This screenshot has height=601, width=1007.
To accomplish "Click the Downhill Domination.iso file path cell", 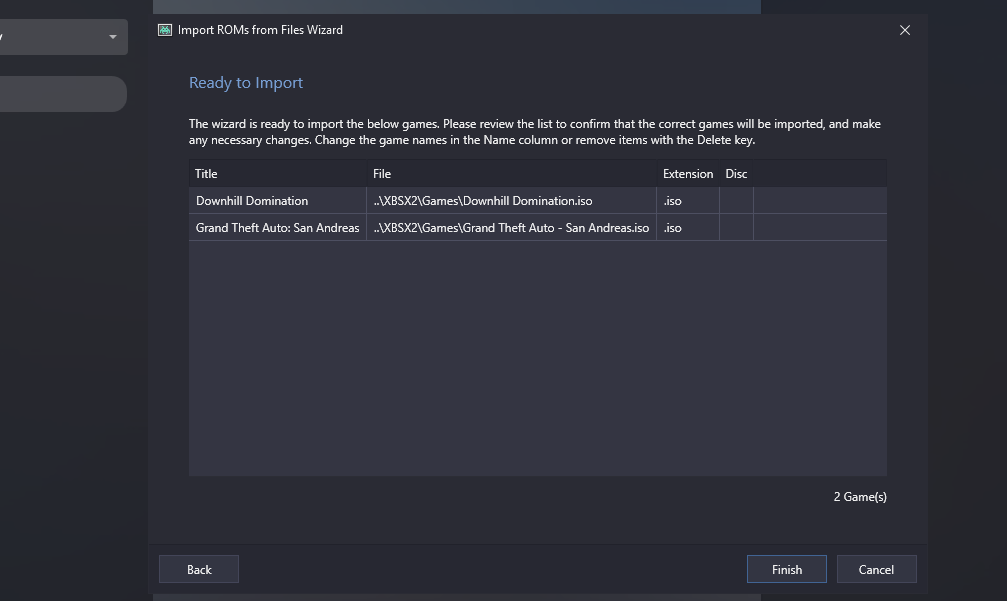I will point(511,200).
